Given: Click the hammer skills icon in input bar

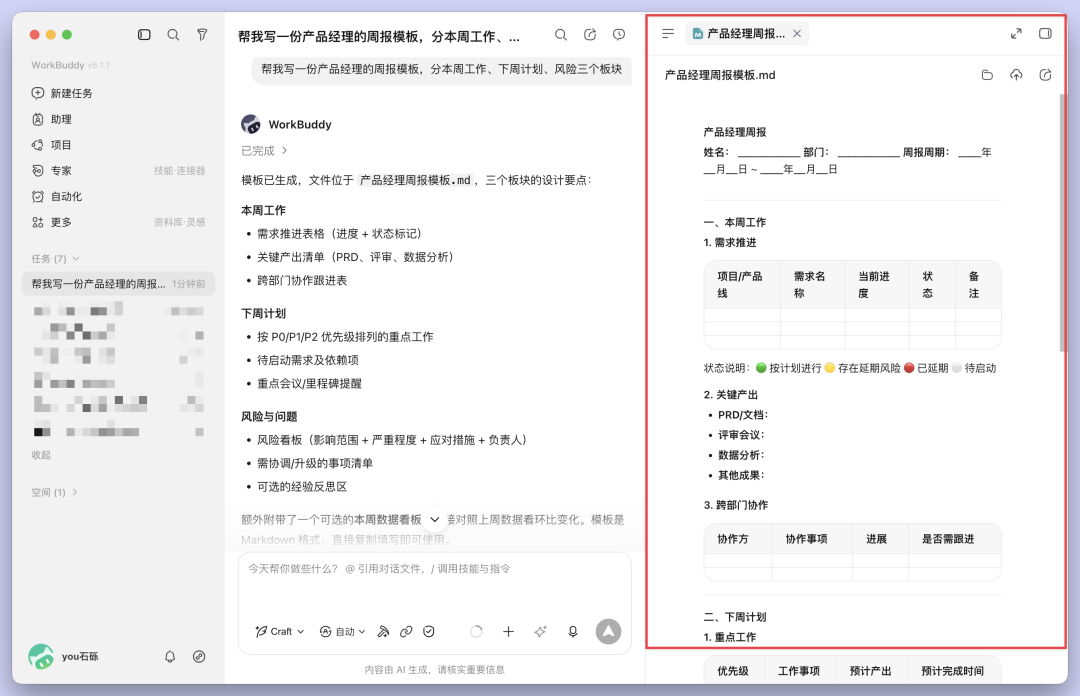Looking at the screenshot, I should (x=384, y=632).
